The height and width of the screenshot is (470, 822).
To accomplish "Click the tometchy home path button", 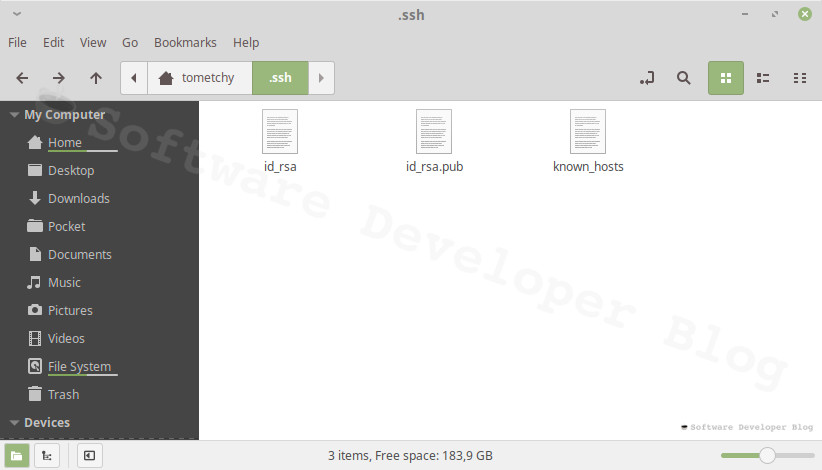I will pos(200,78).
